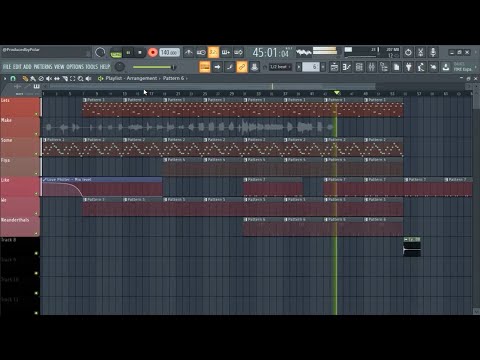The image size is (480, 360).
Task: Toggle the playlist magnet snap icon
Action: pos(13,78)
